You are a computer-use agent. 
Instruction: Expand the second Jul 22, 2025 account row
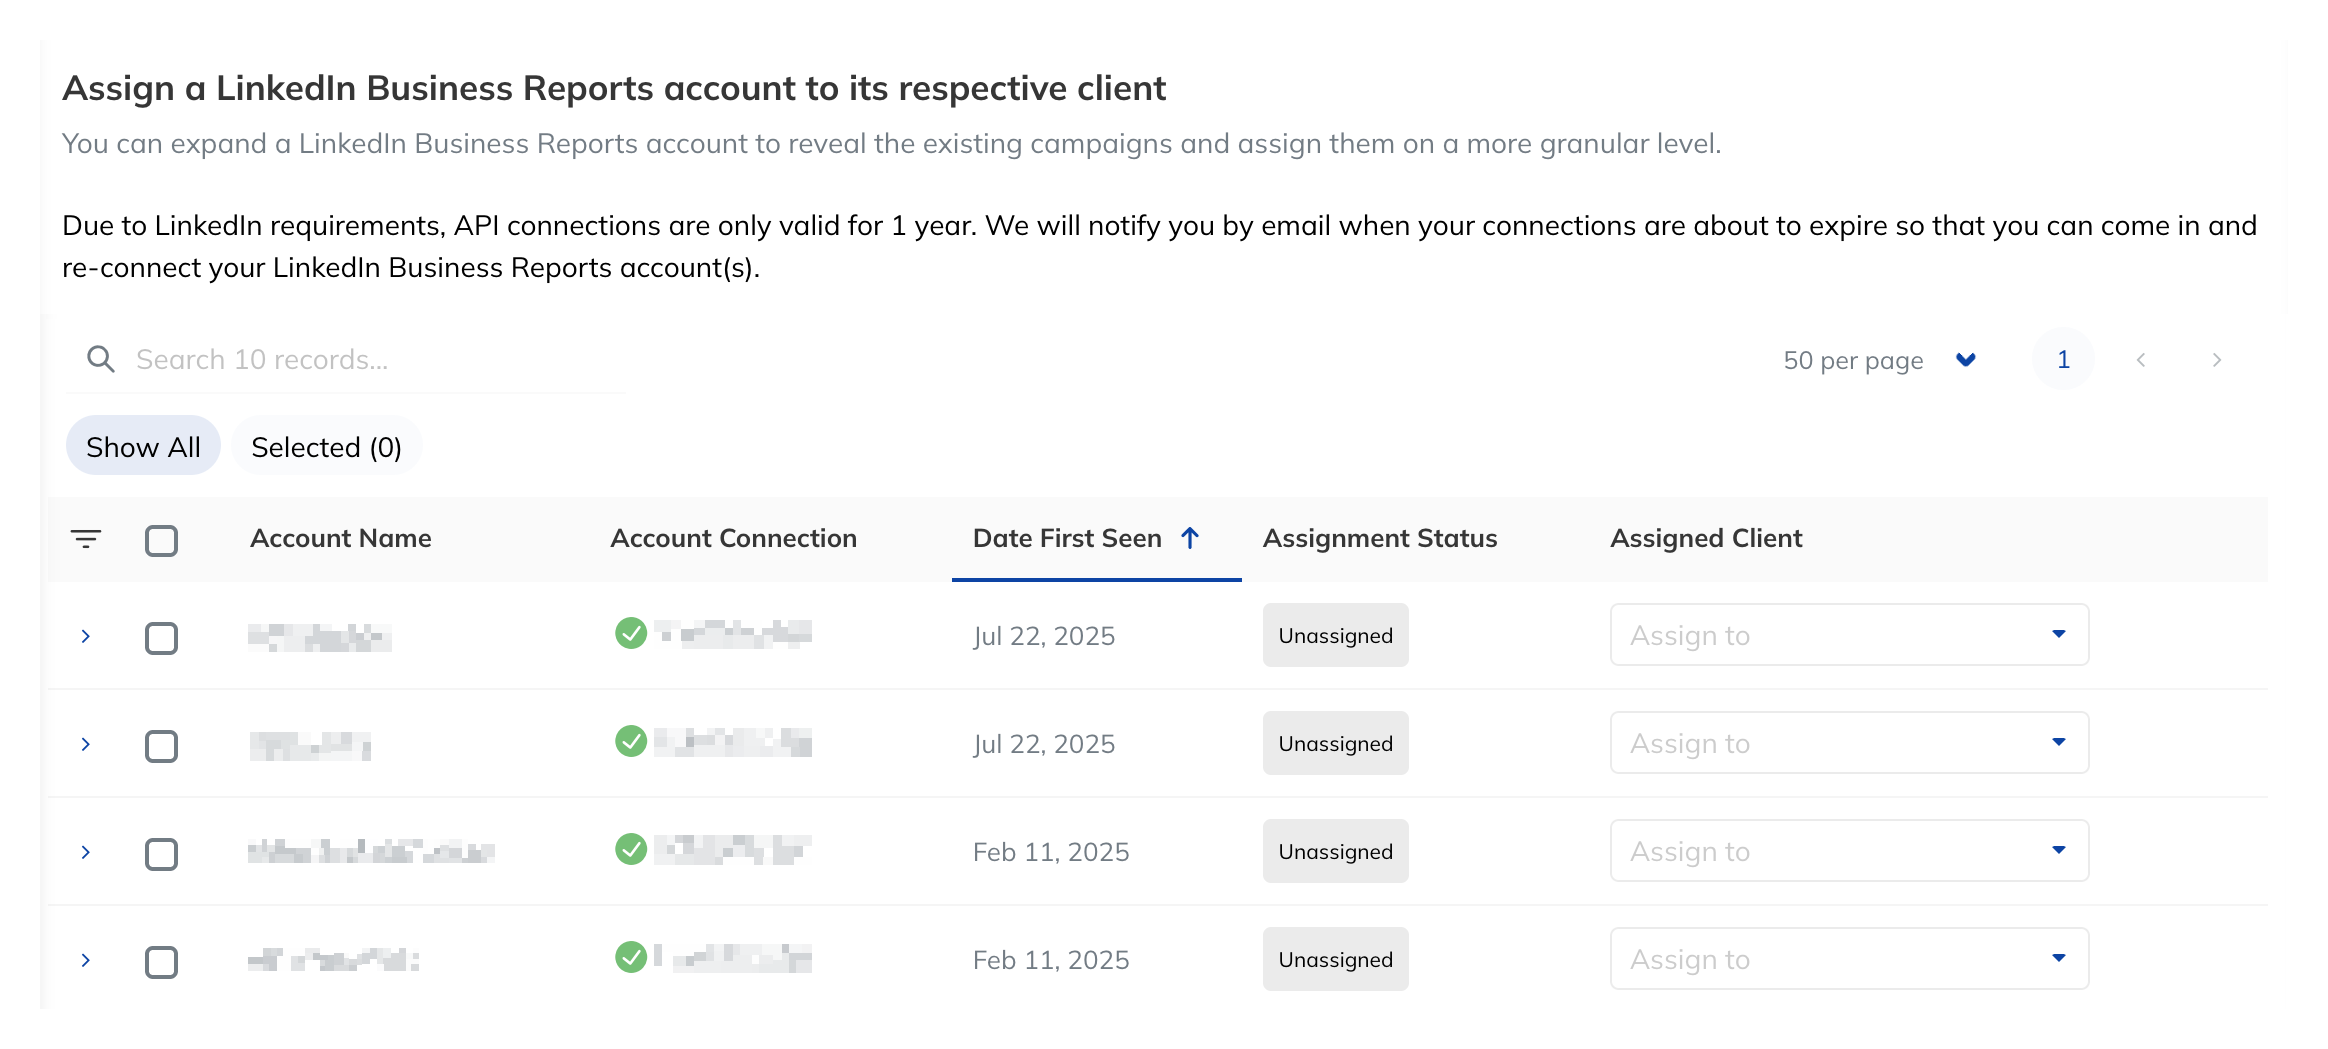point(86,744)
